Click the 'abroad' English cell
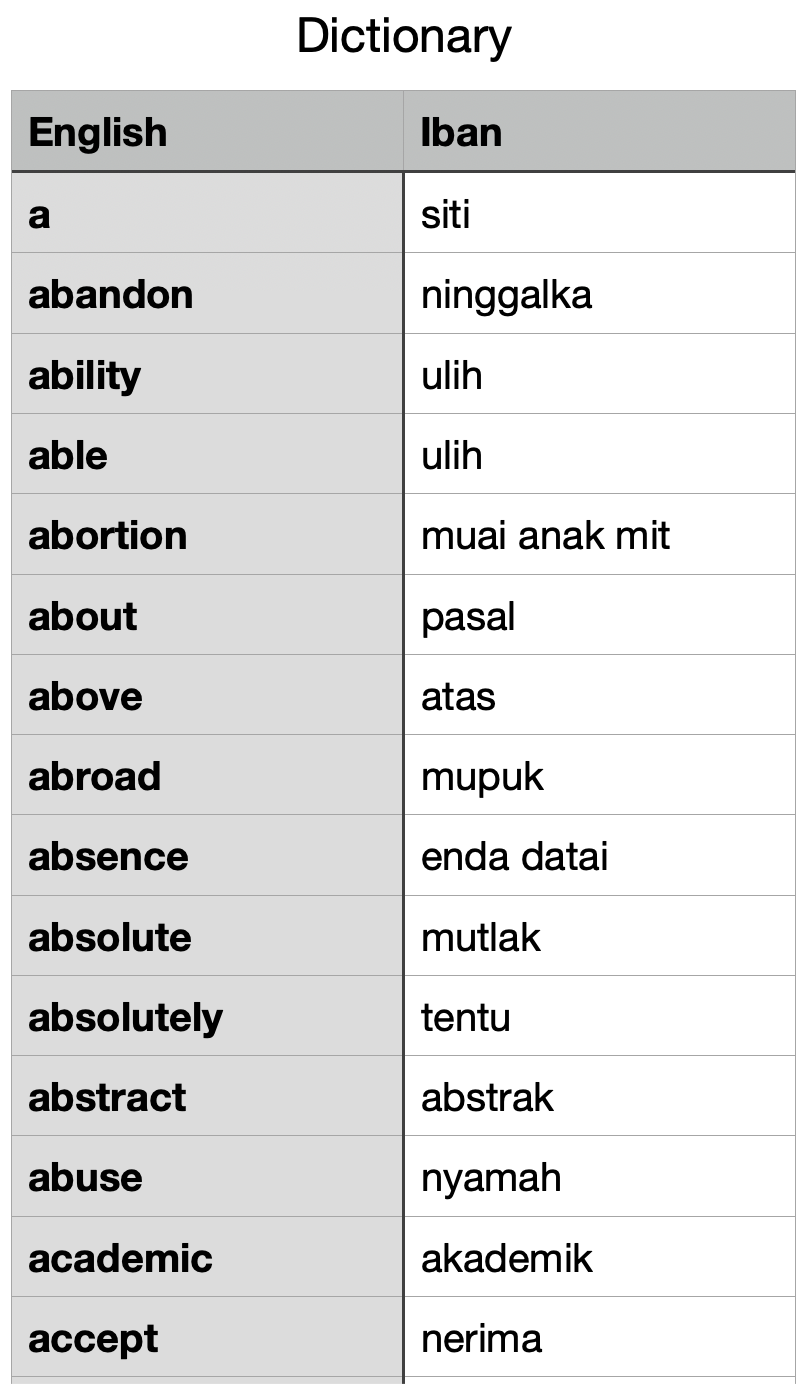 click(x=207, y=776)
